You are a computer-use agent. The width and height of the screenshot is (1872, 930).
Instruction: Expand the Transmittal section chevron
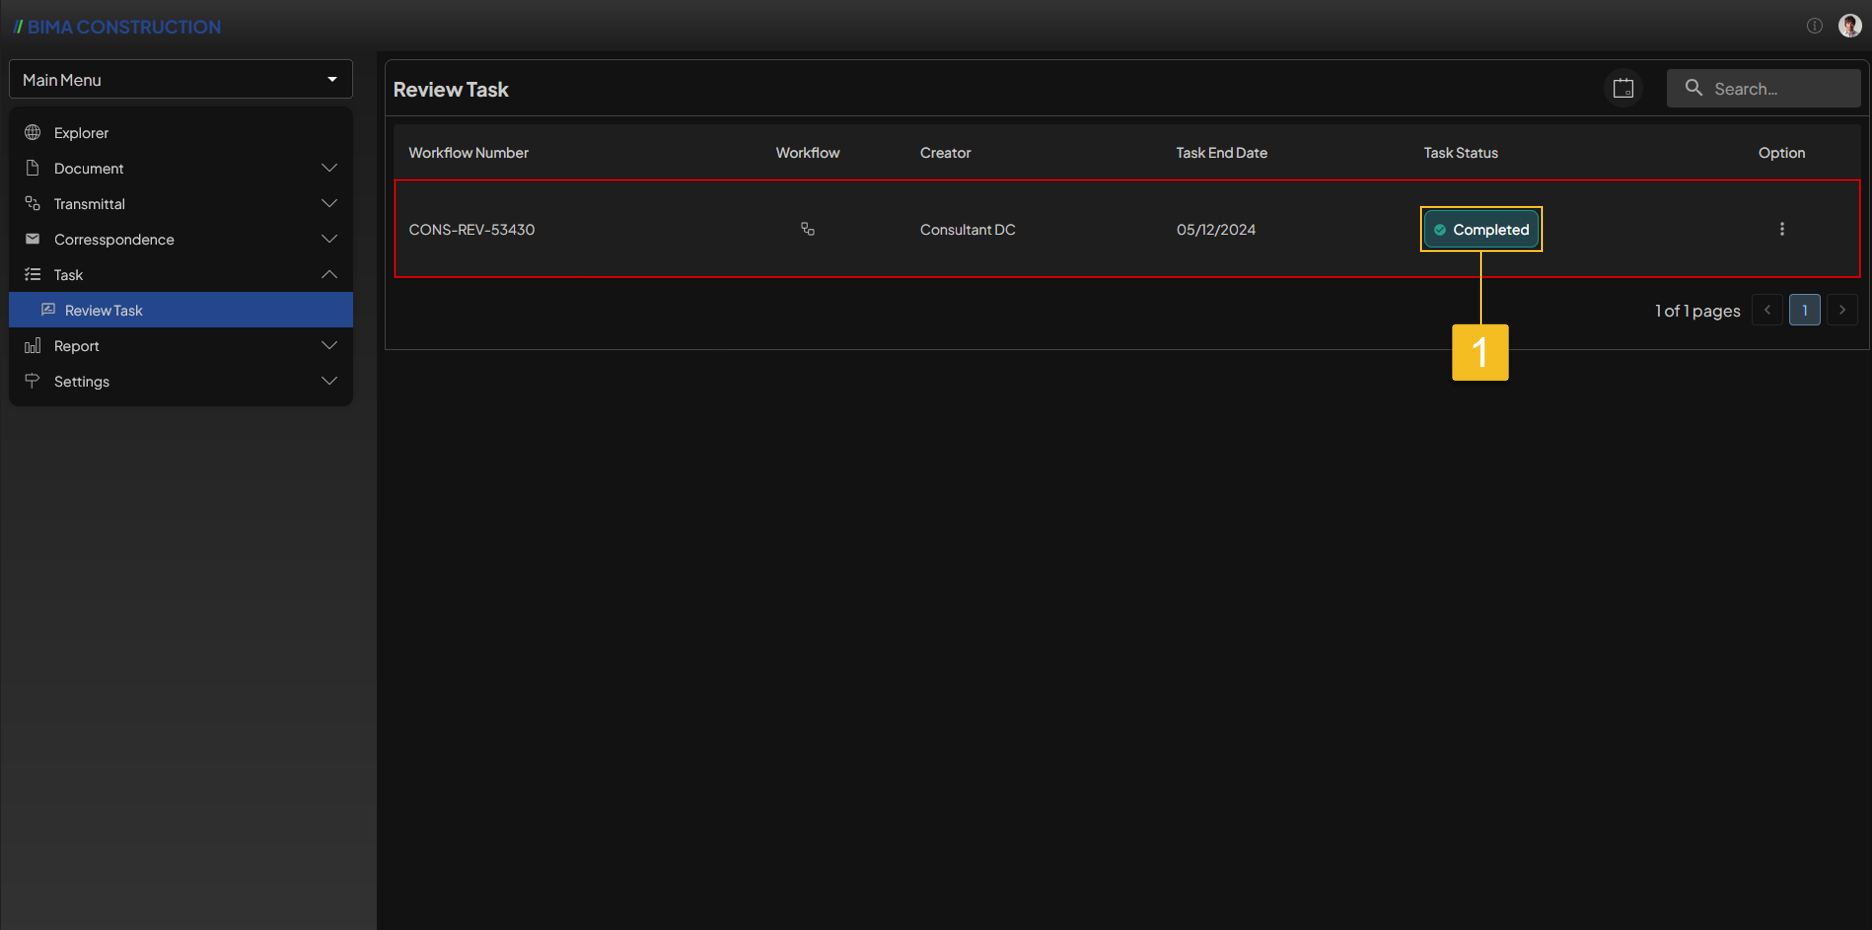click(329, 204)
